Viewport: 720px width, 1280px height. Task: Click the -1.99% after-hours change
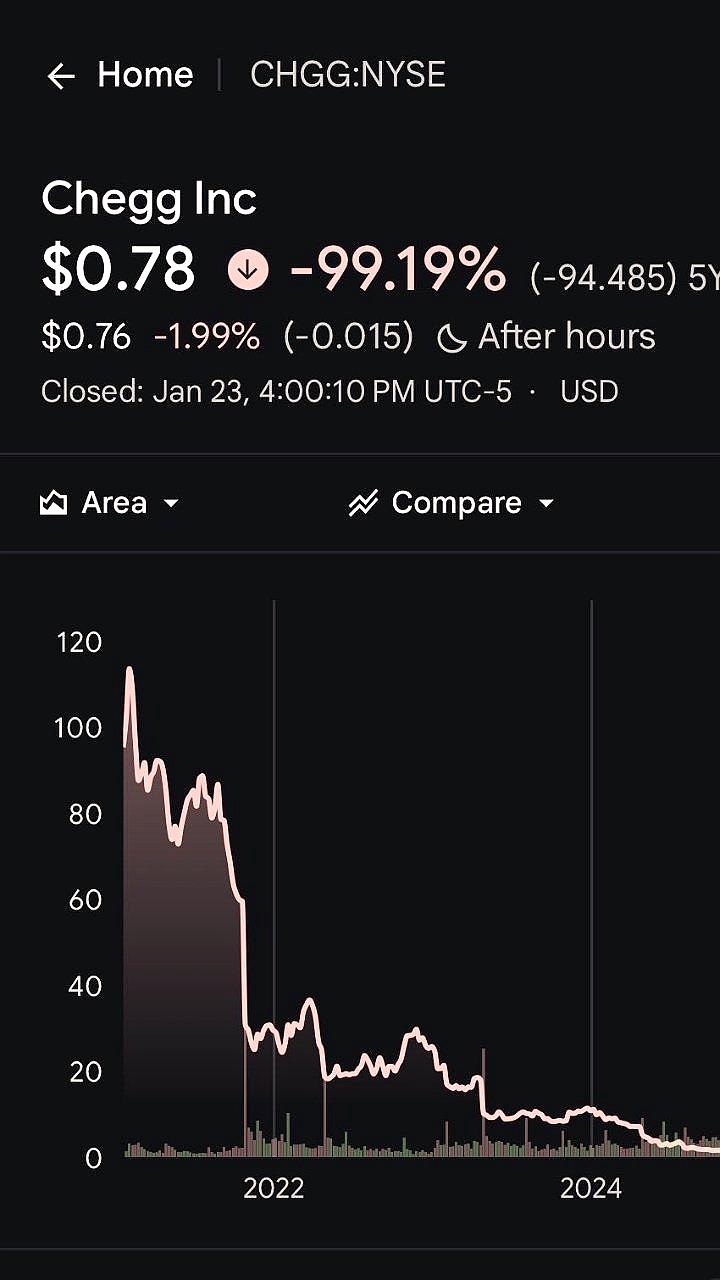point(207,338)
